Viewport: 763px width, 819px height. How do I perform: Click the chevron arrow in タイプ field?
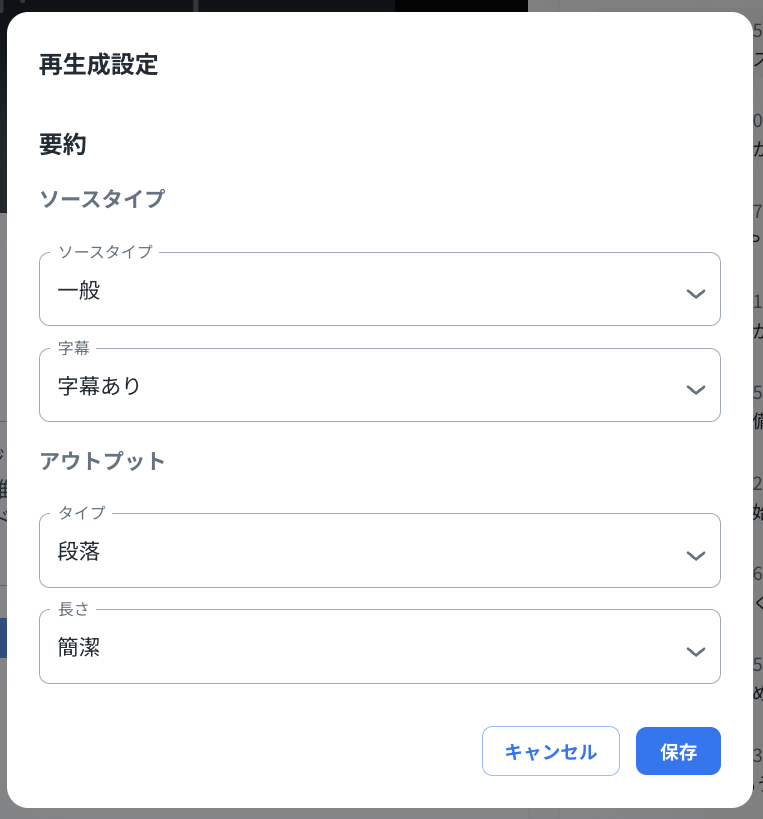696,555
